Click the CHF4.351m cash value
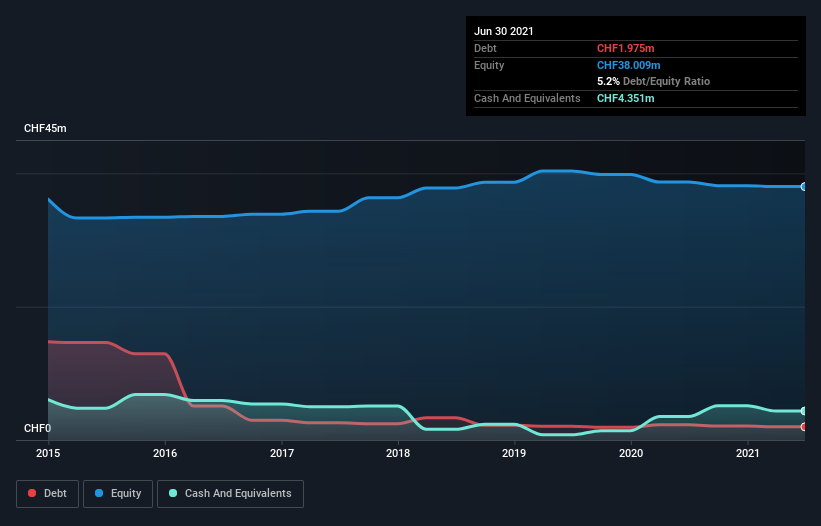Screen dimensions: 821x526 pos(626,98)
